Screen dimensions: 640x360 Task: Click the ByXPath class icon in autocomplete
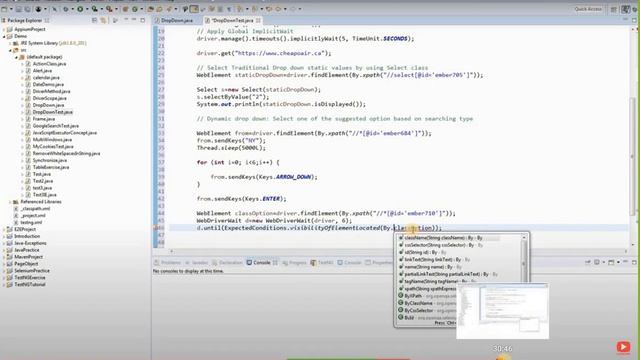tap(401, 296)
